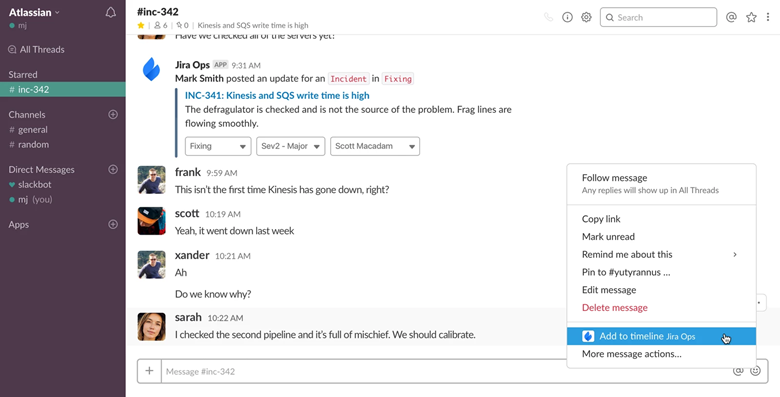View the member count in the header

click(161, 25)
